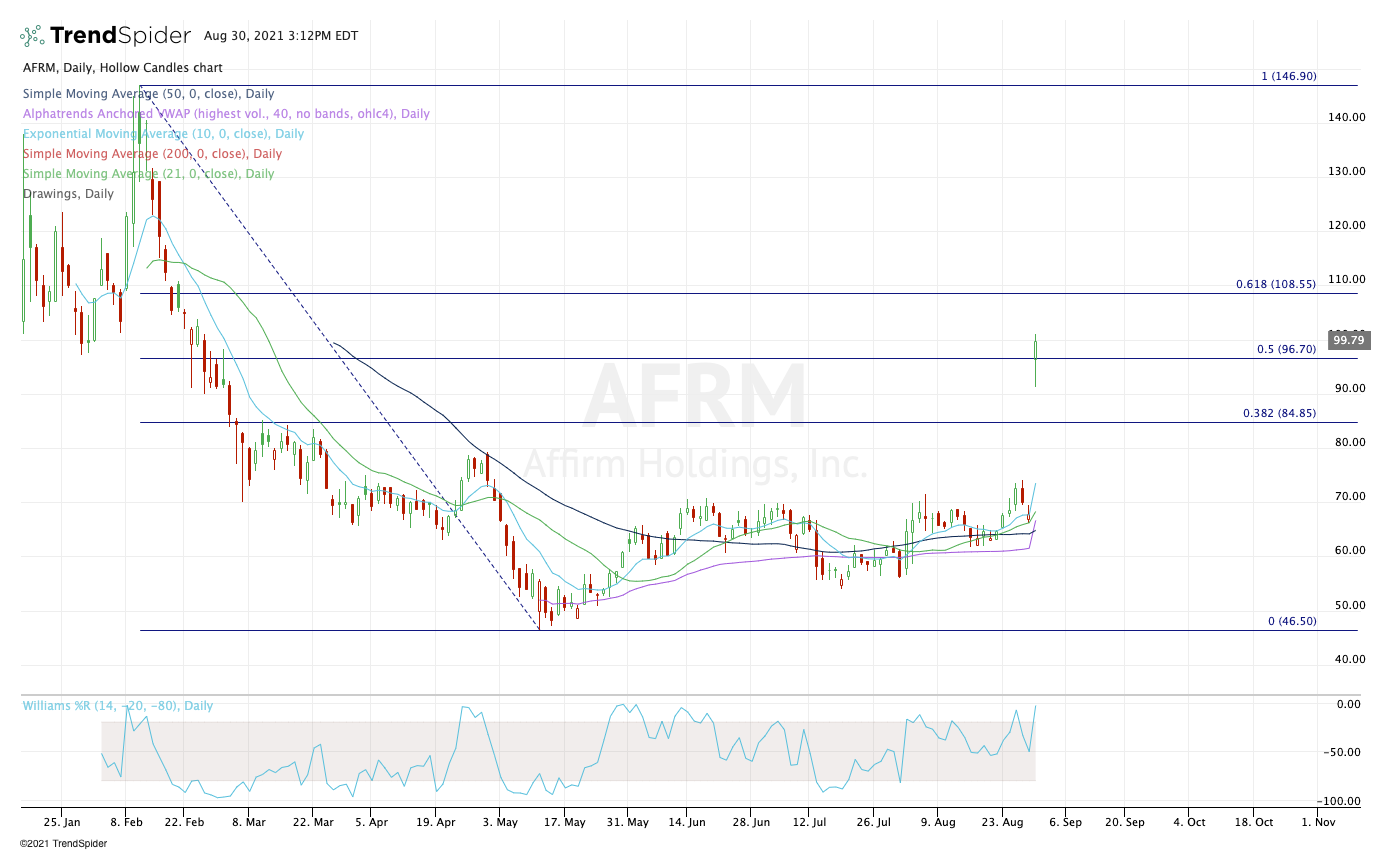This screenshot has height=853, width=1391.
Task: Click the TrendSpider logo
Action: pyautogui.click(x=105, y=36)
